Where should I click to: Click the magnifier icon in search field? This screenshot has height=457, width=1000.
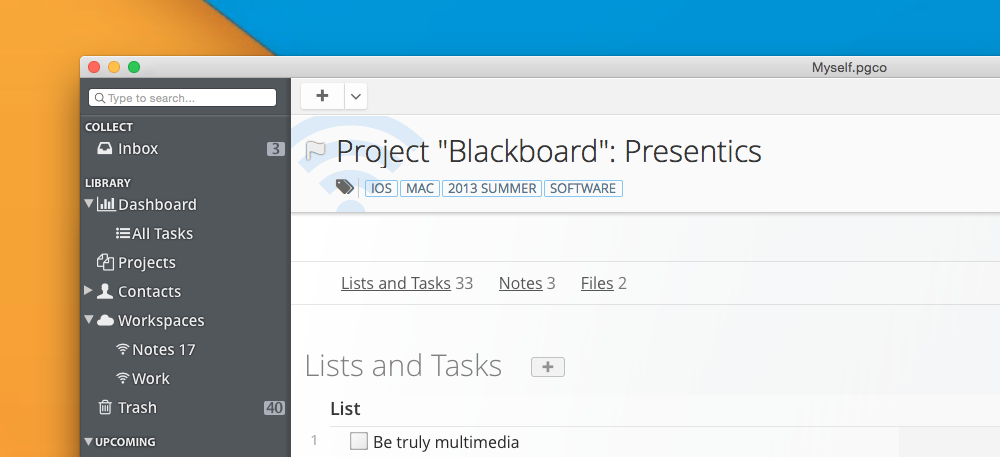(x=100, y=98)
